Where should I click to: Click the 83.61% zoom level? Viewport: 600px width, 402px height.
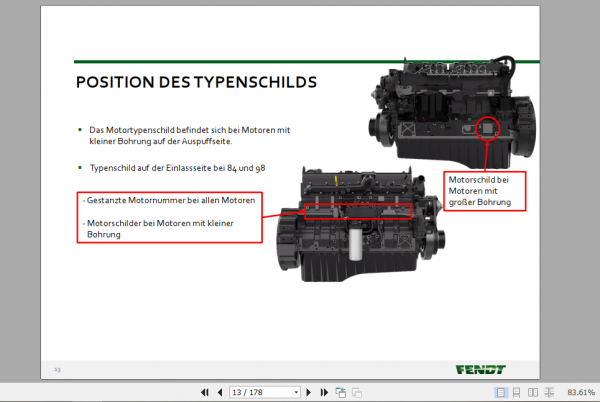point(581,392)
